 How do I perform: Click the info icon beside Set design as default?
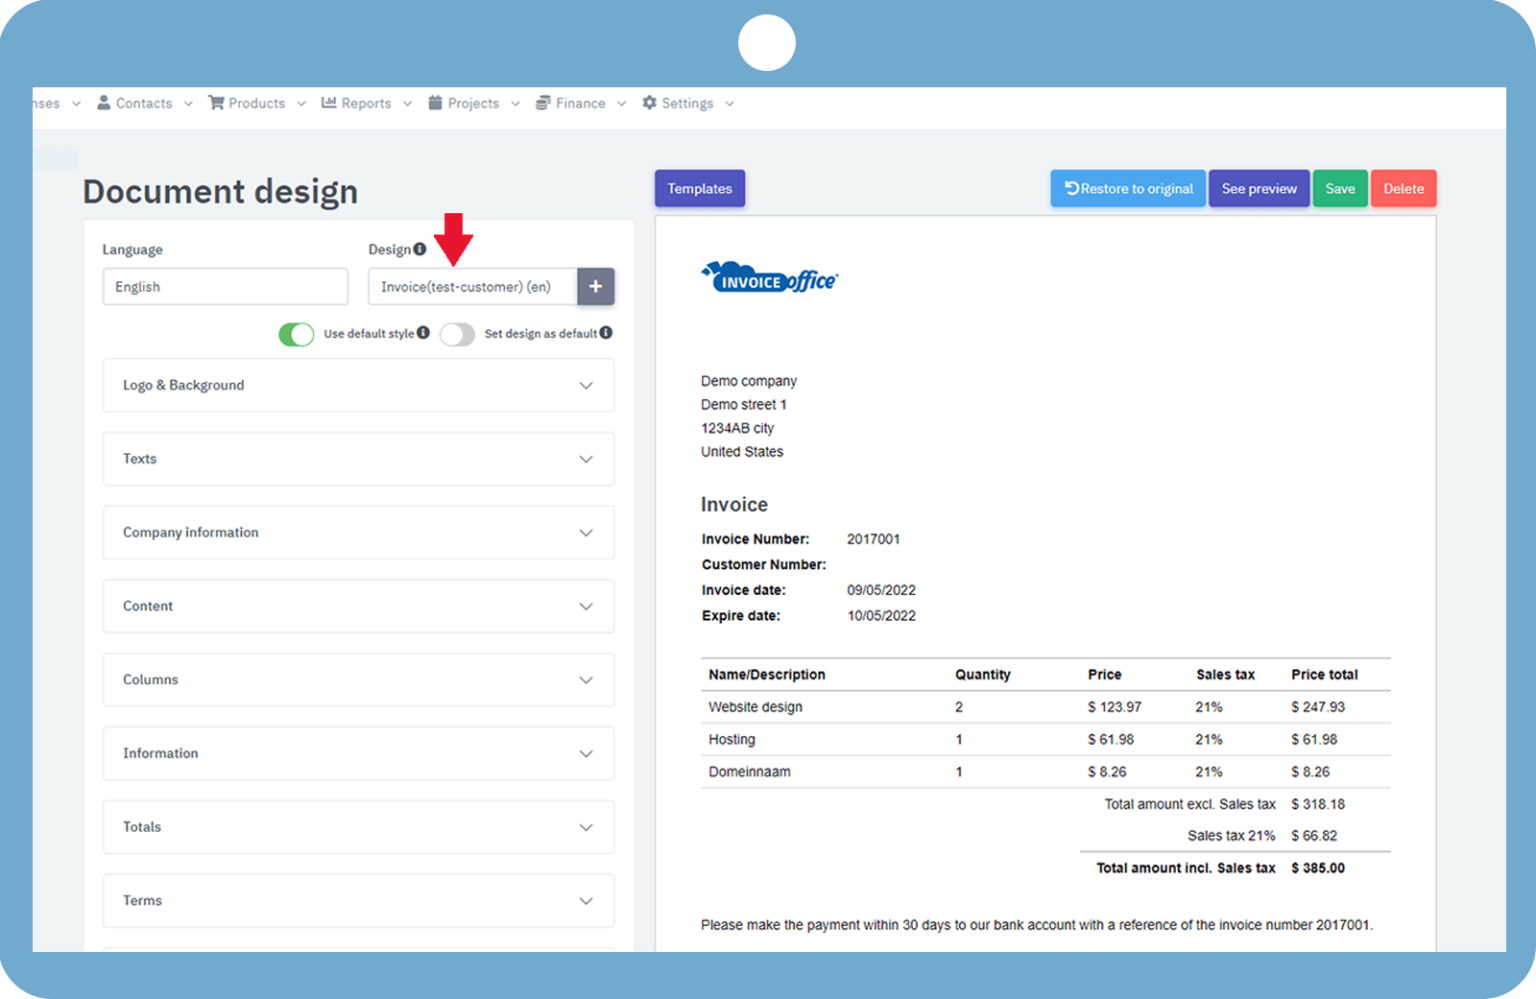click(x=607, y=333)
